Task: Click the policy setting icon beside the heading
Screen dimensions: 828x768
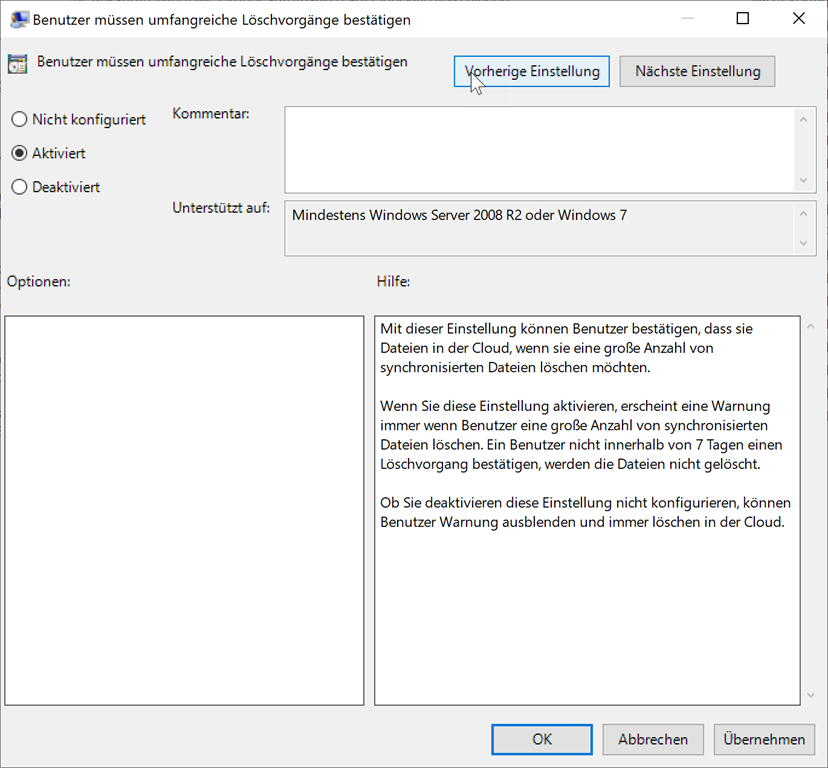Action: (17, 64)
